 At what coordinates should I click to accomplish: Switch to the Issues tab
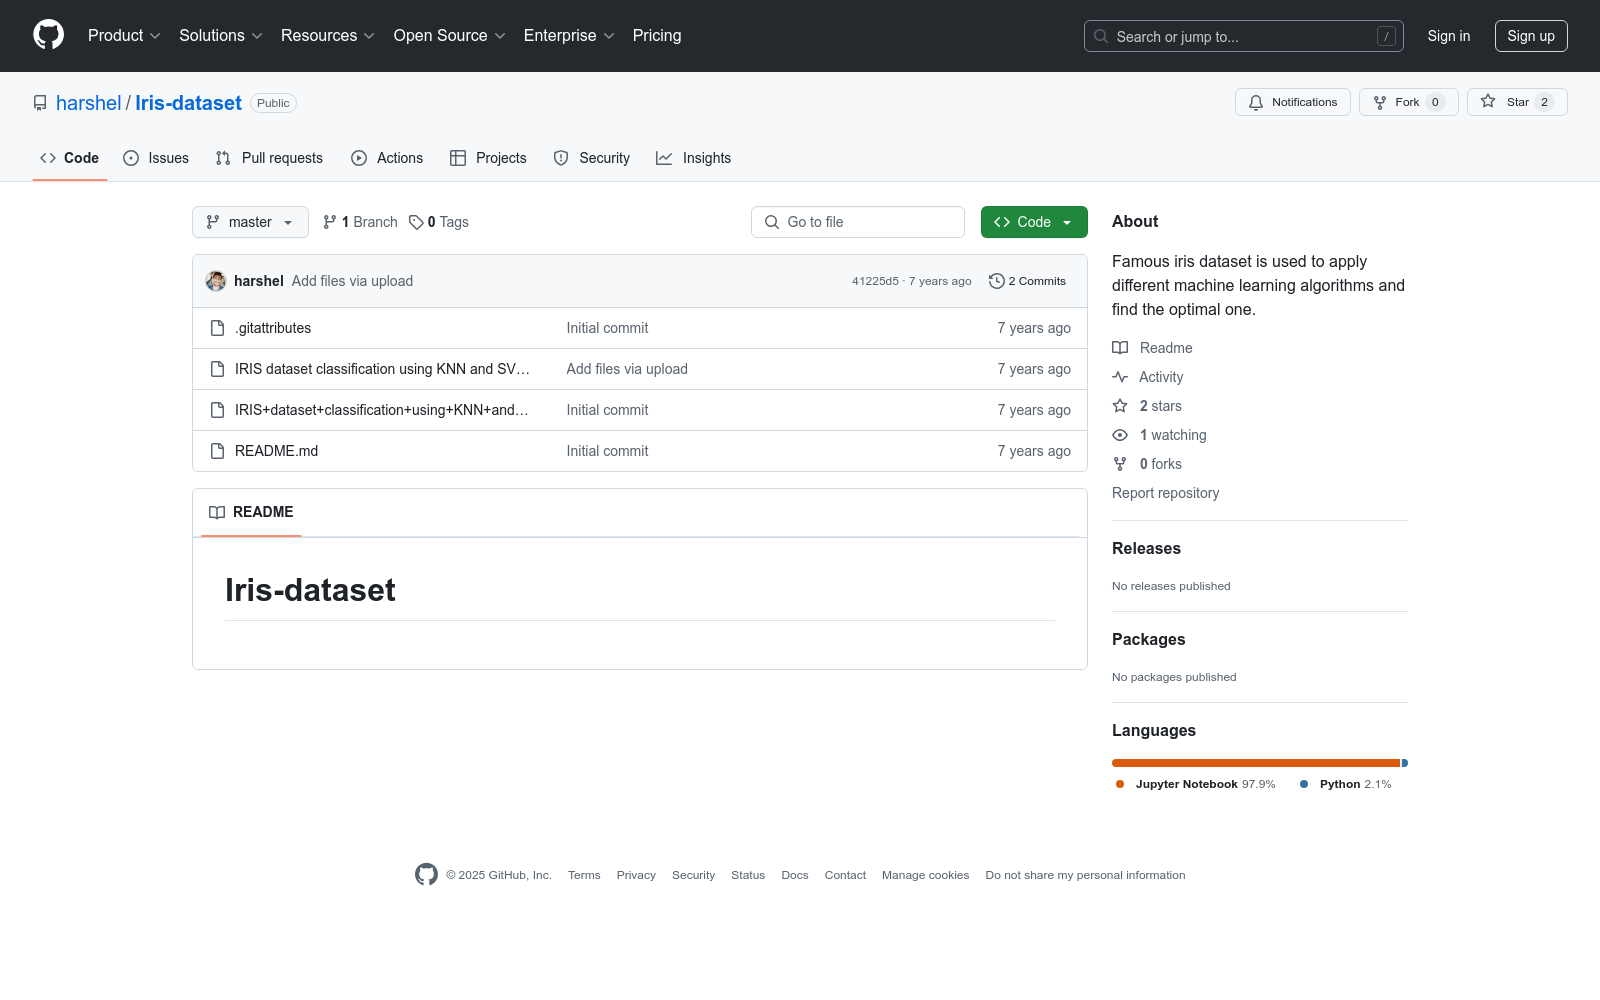(x=156, y=158)
